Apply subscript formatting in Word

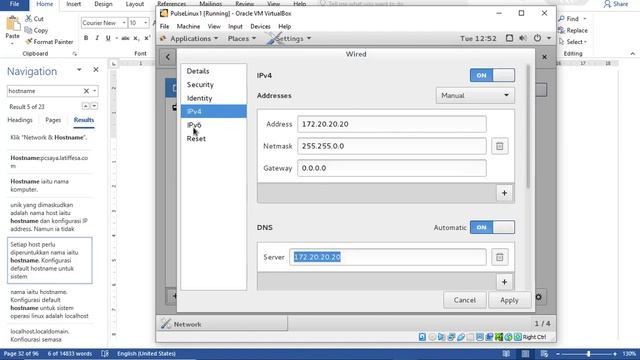[x=136, y=38]
